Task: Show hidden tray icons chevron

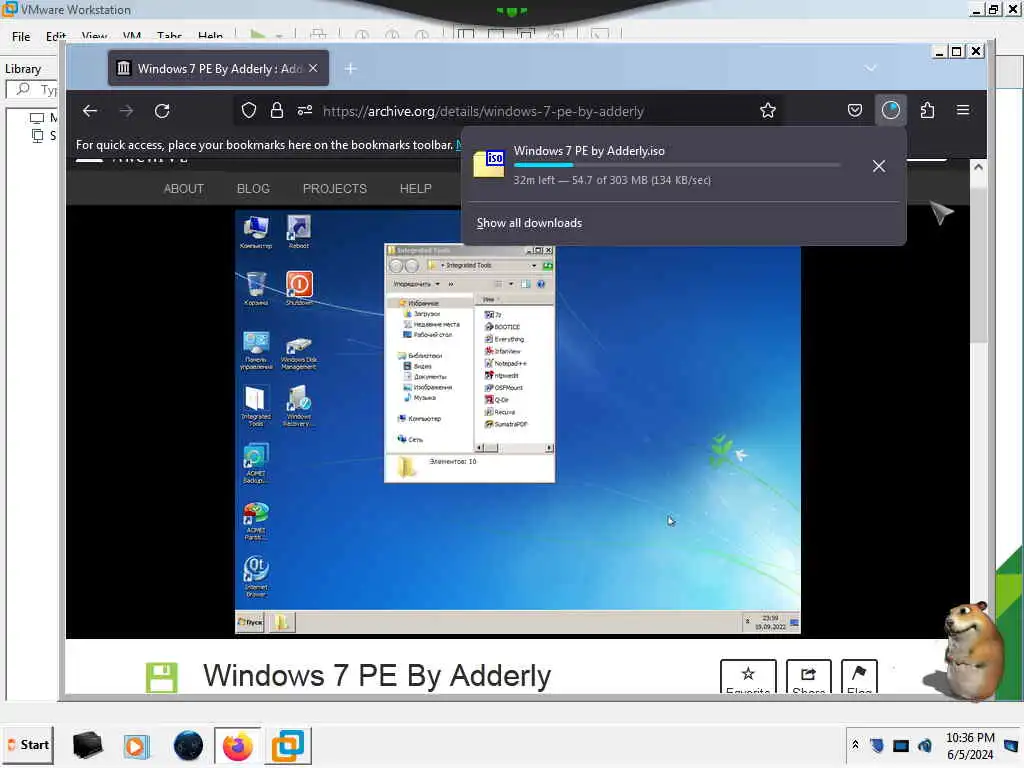Action: click(855, 745)
